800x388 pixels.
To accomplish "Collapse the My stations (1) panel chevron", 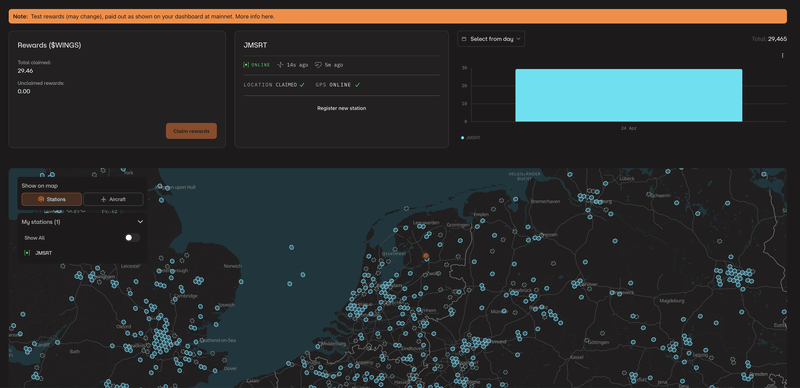I will (x=140, y=222).
